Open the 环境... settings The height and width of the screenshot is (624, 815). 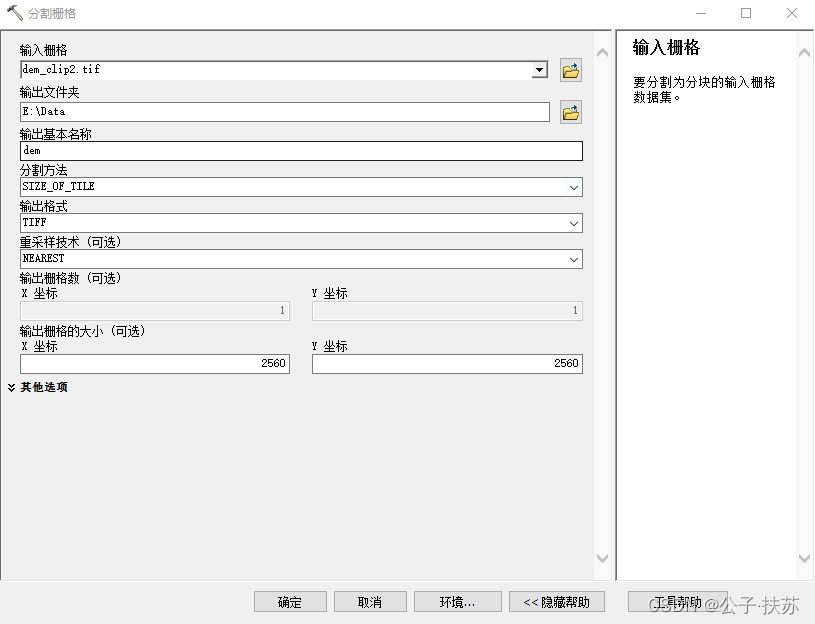[x=458, y=602]
